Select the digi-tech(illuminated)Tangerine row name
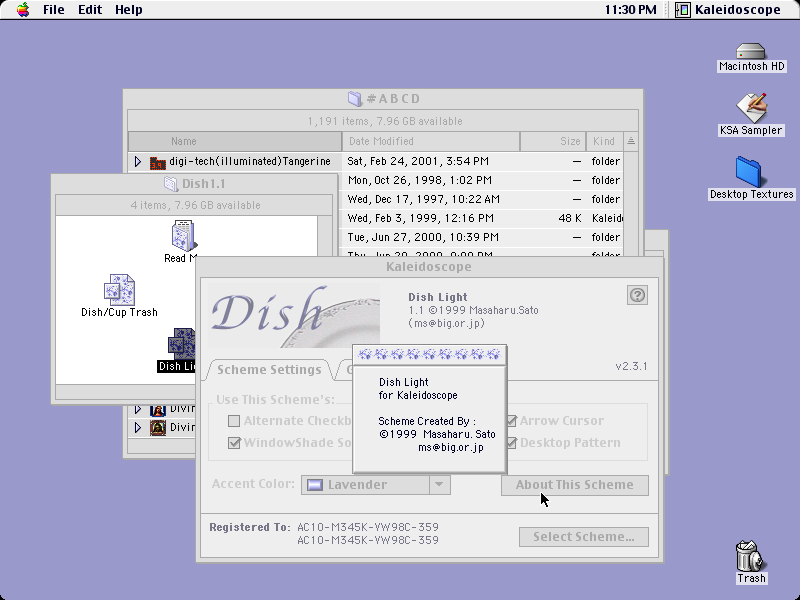 click(250, 161)
